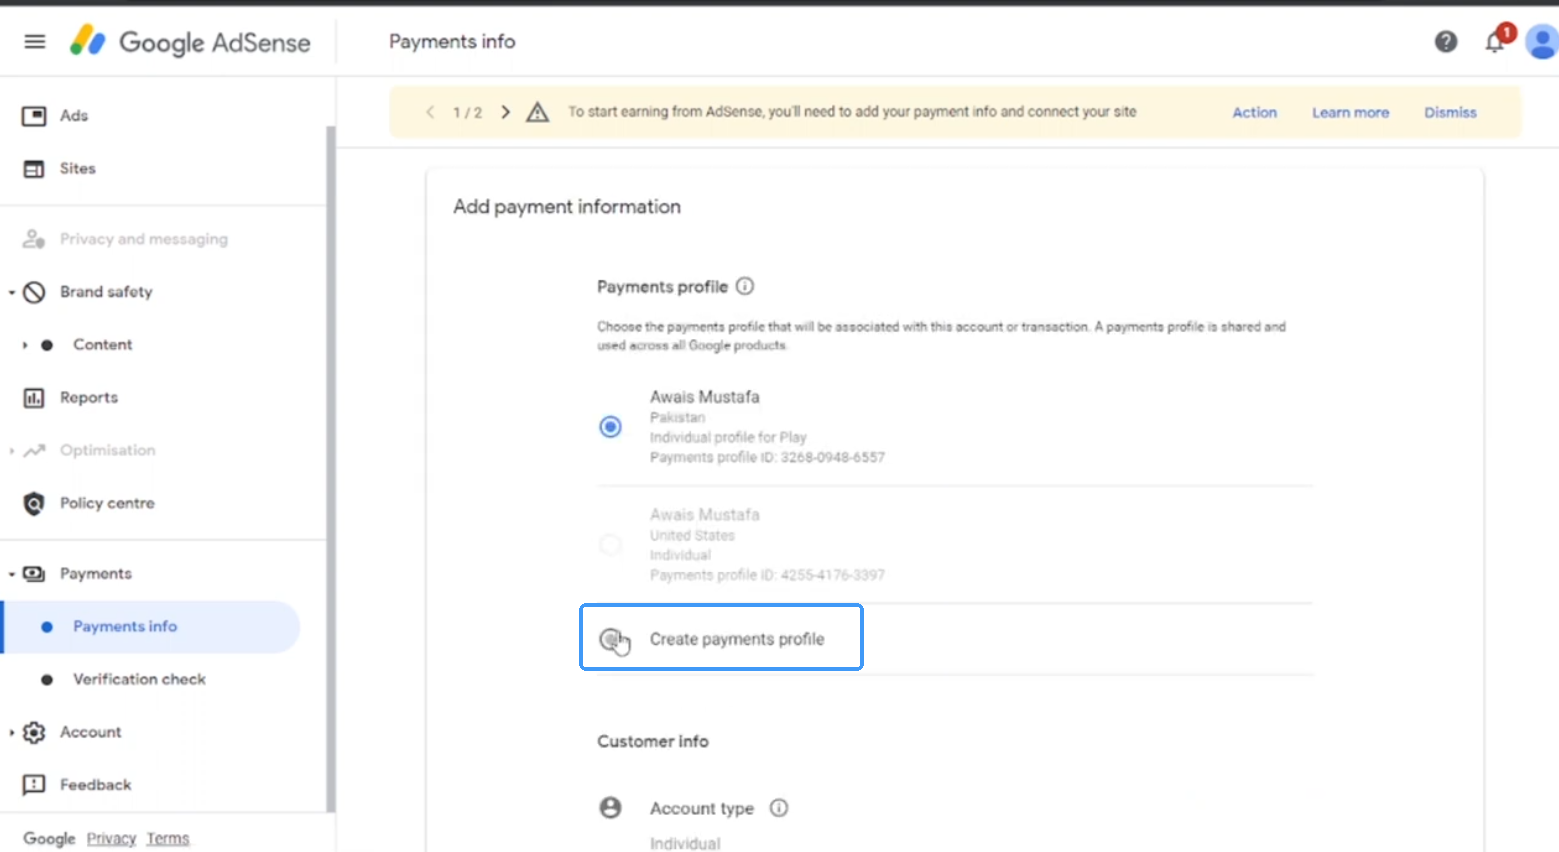Viewport: 1559px width, 852px height.
Task: Open Sites in the sidebar
Action: (x=78, y=169)
